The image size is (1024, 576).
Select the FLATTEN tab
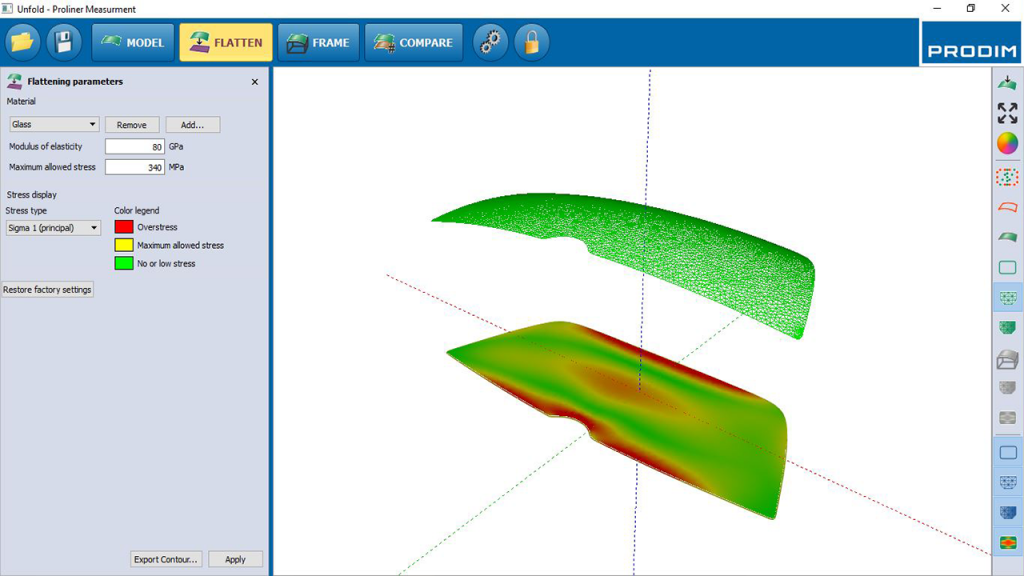(x=226, y=42)
